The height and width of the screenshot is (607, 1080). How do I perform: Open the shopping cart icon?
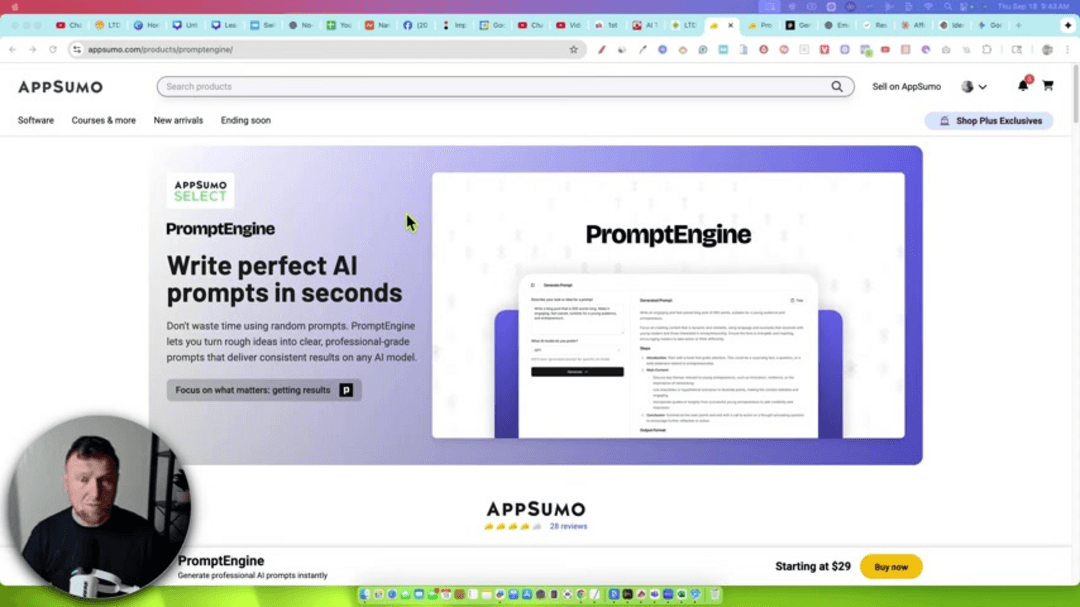pos(1048,86)
